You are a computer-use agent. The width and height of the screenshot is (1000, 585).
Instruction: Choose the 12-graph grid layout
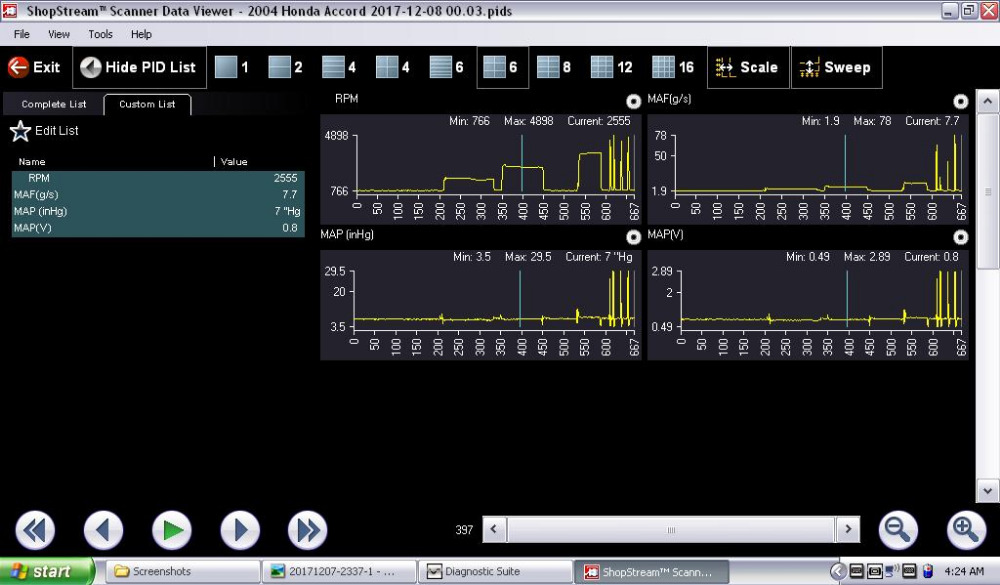[601, 67]
